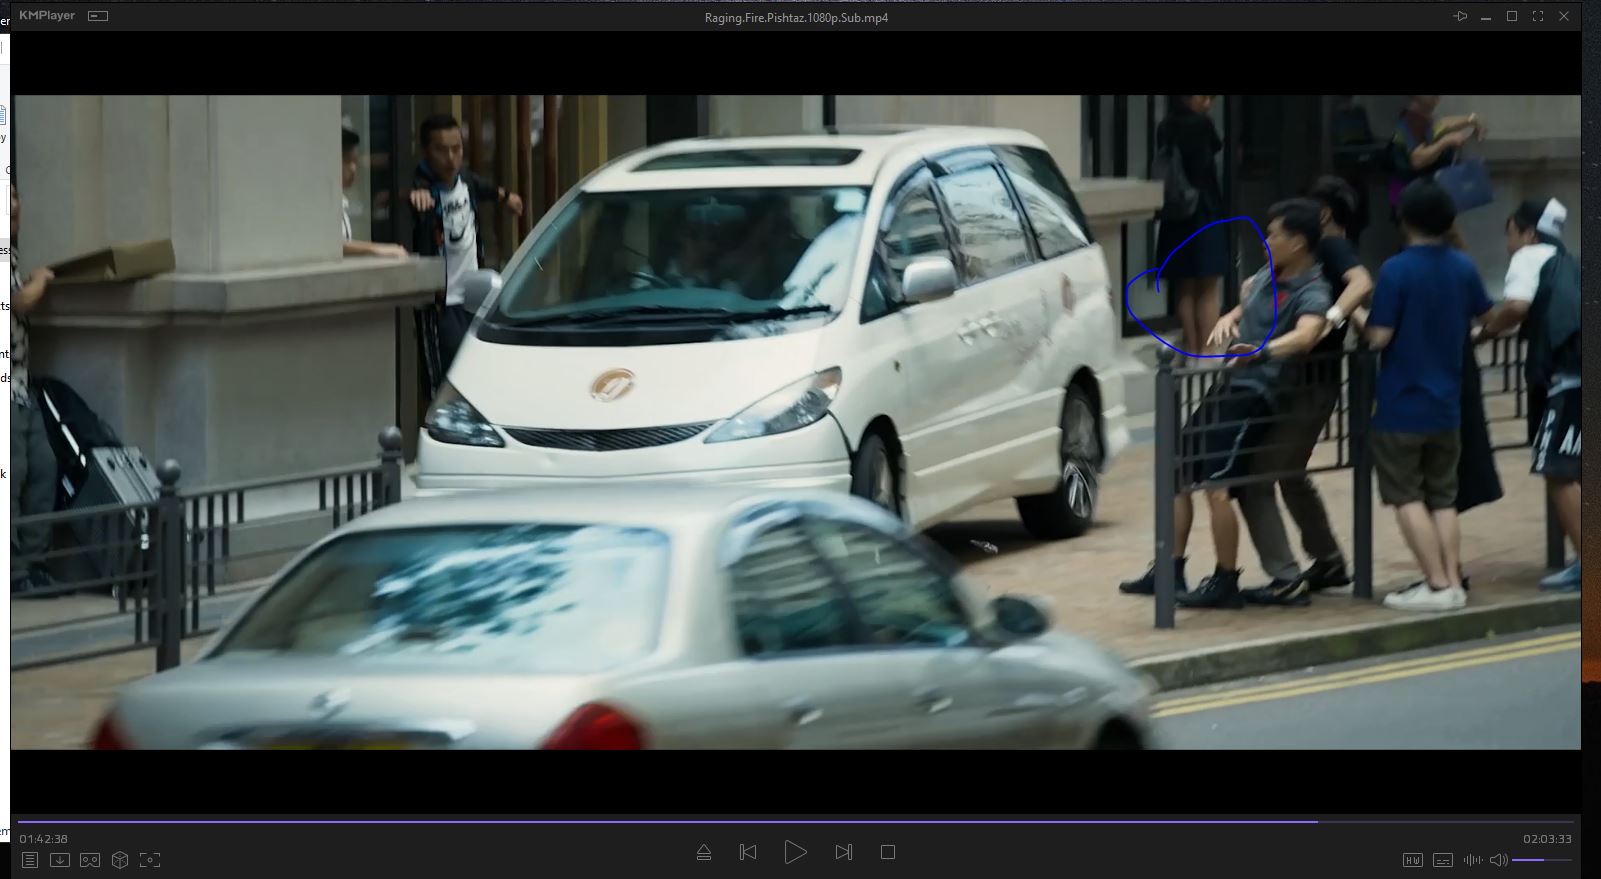Toggle pin window always on top
Screen dimensions: 1601x879
tap(1460, 16)
